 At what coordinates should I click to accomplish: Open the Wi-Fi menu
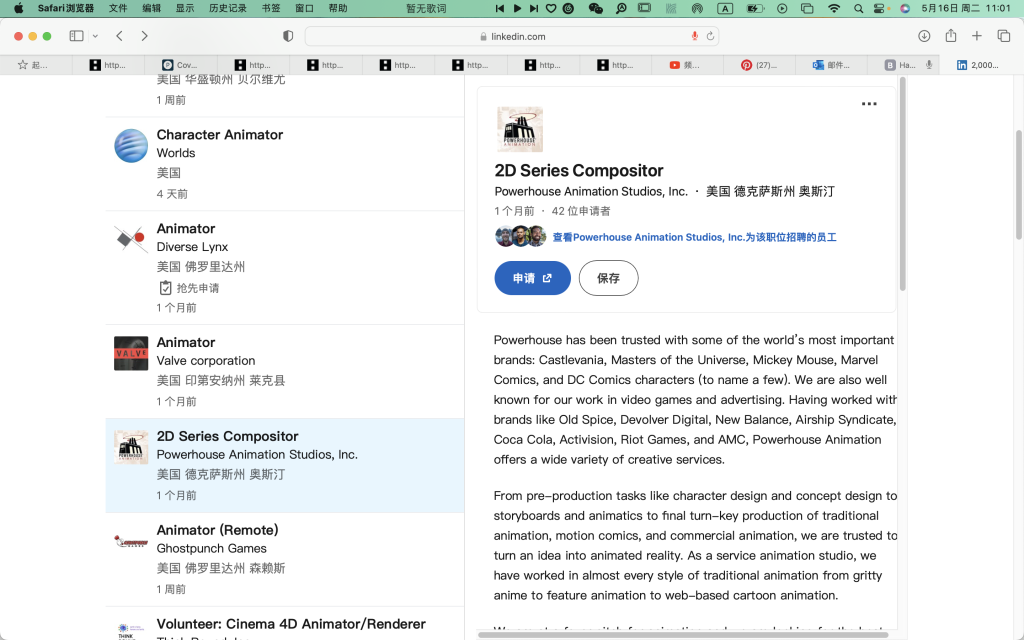coord(834,8)
